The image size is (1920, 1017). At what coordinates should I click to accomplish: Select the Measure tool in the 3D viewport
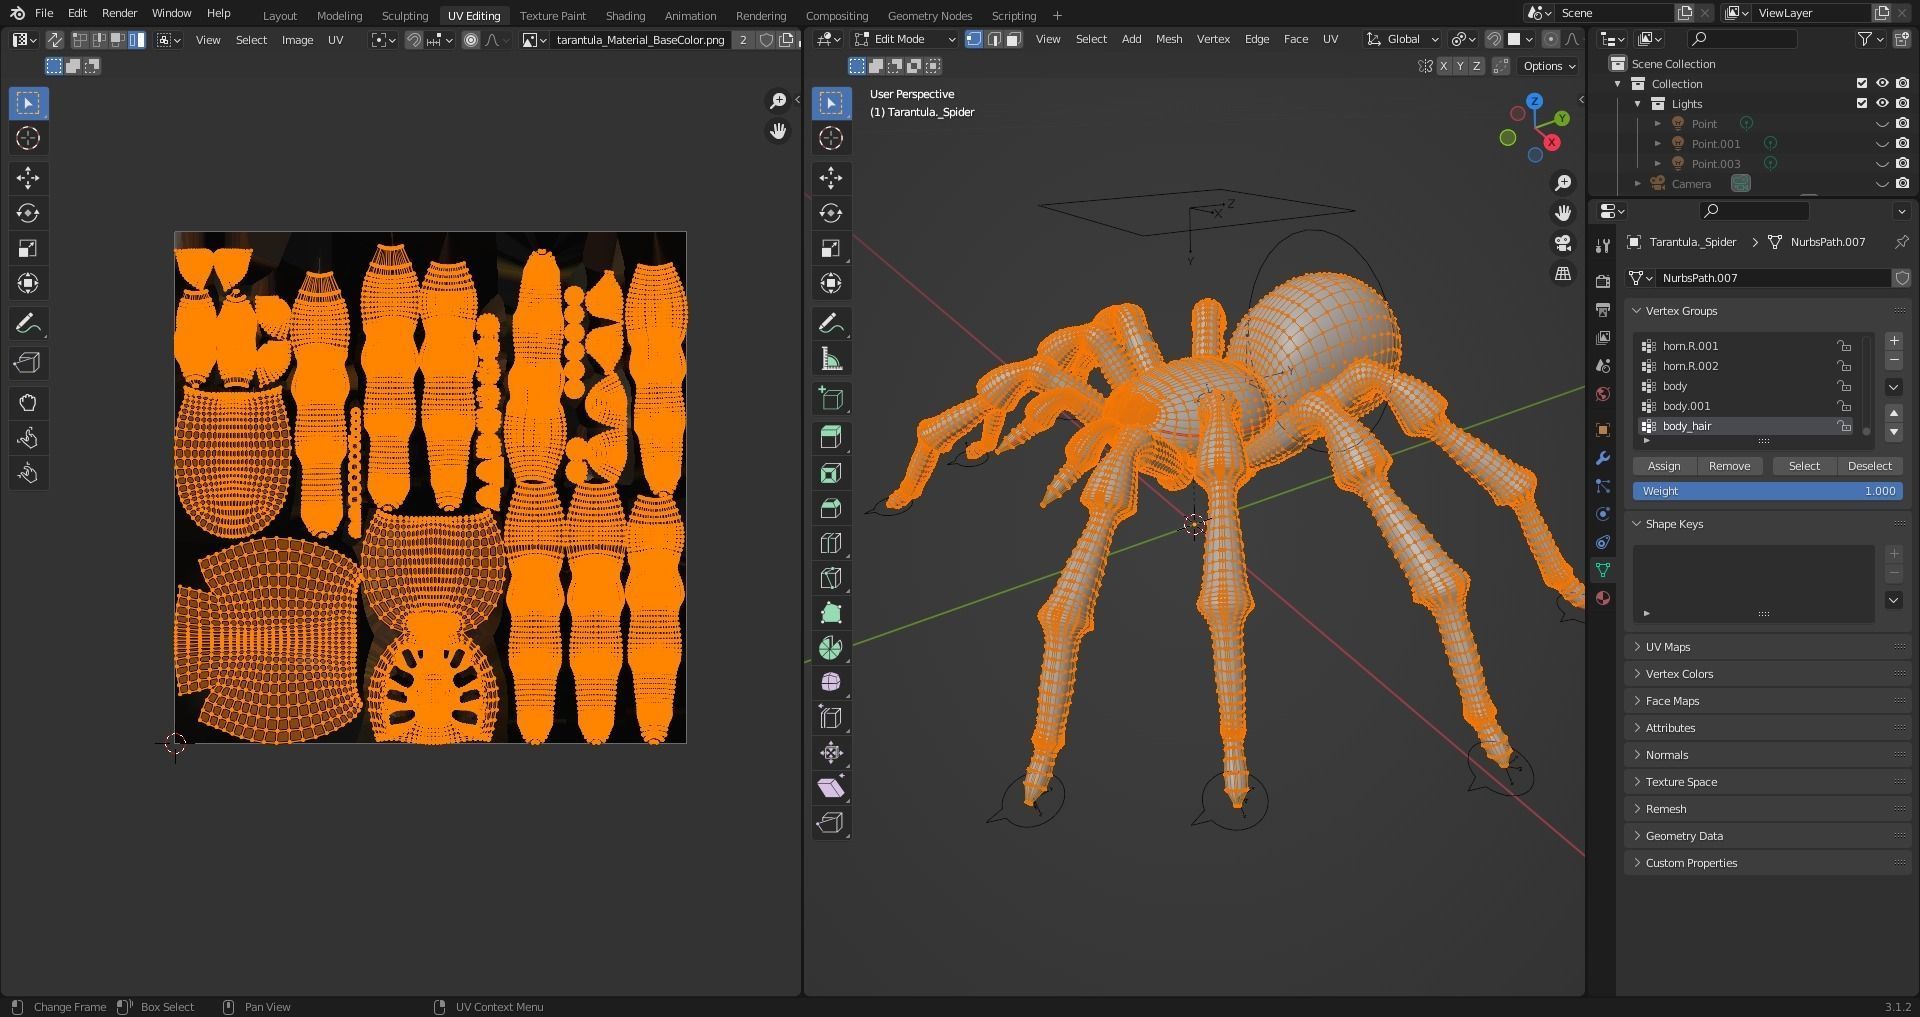point(831,359)
